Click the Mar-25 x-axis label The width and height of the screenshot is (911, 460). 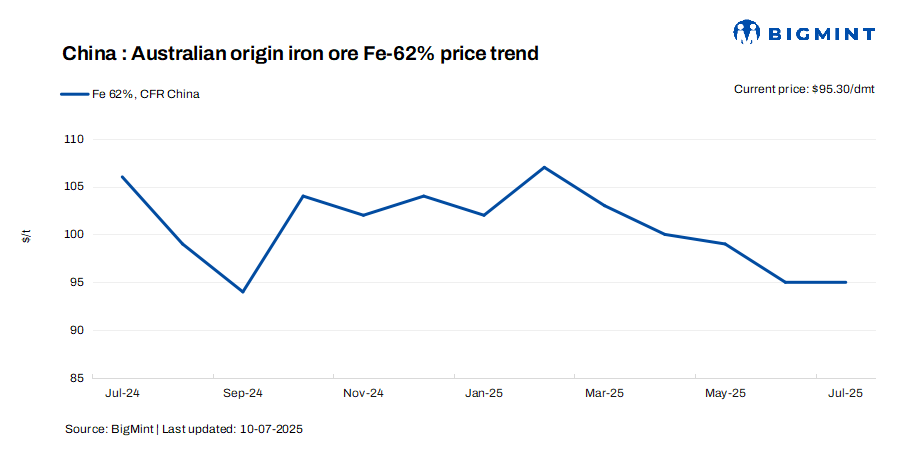pos(604,394)
